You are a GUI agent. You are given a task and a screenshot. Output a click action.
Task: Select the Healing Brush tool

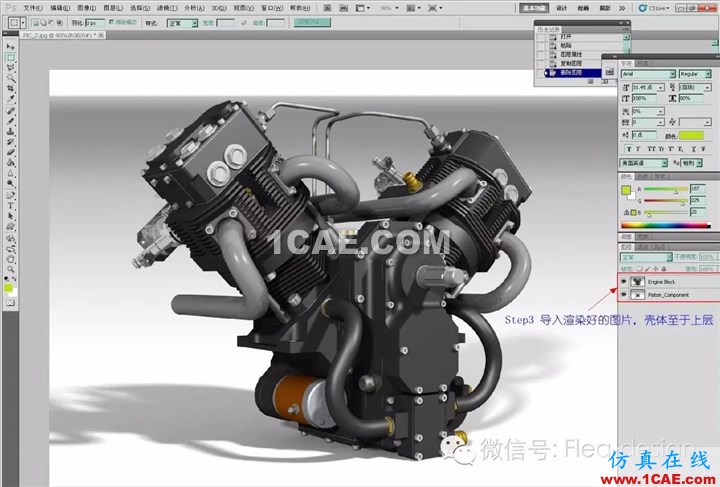[x=10, y=111]
